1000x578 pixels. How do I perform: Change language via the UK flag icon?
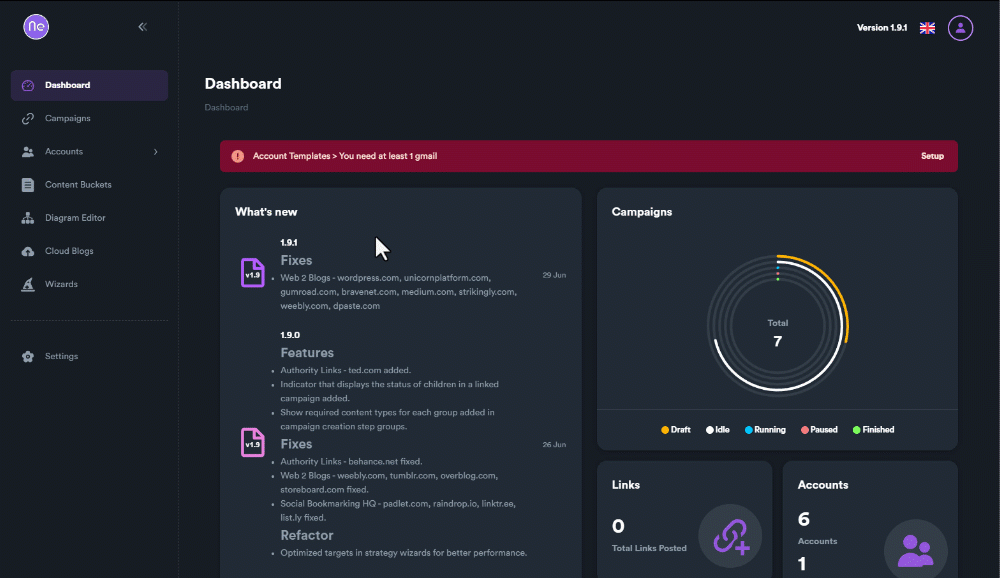(927, 28)
